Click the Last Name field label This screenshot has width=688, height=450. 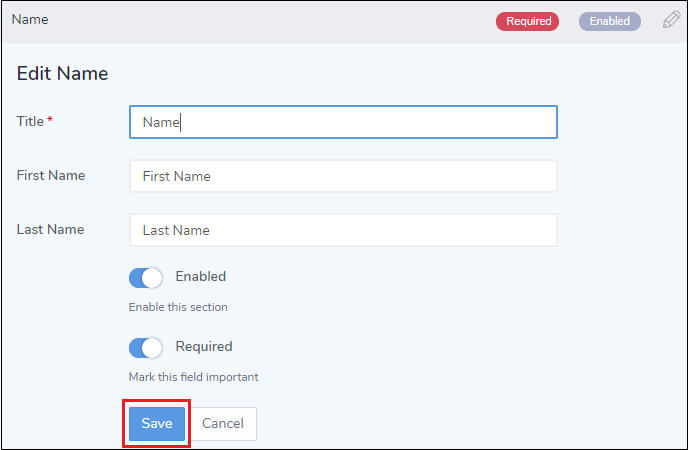pos(50,229)
